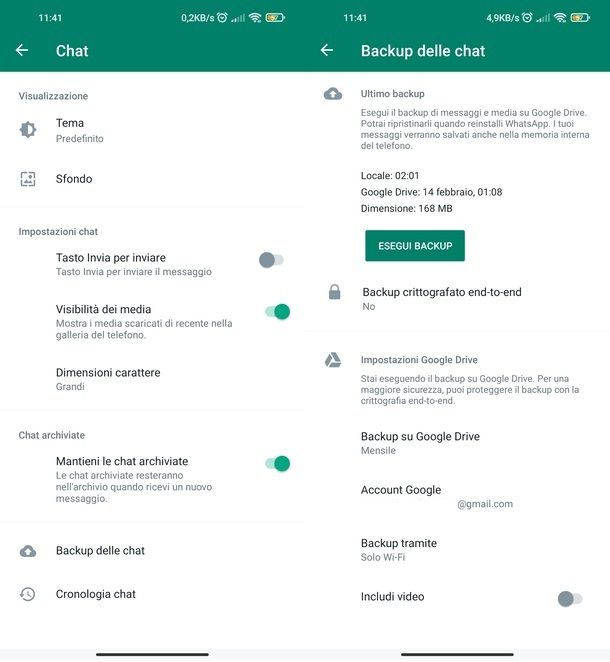Disable the Visibilità dei media switch
Image resolution: width=610 pixels, height=662 pixels.
coord(278,312)
